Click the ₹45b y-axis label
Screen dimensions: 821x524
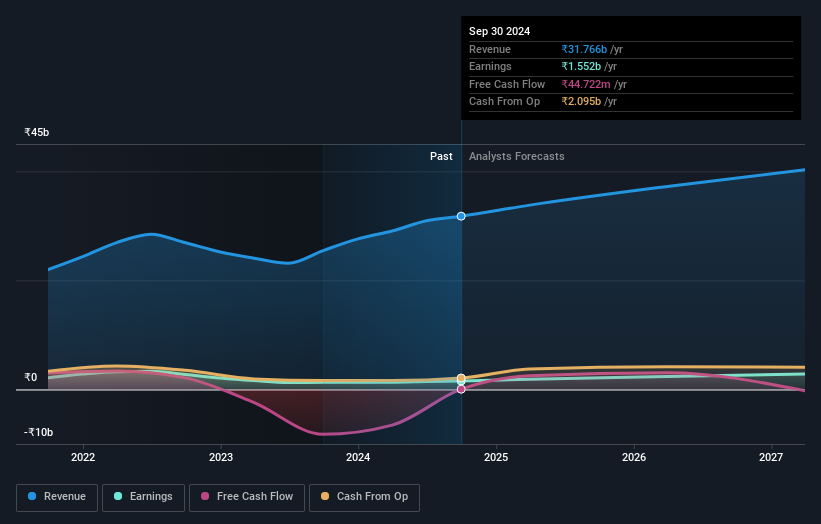point(37,132)
